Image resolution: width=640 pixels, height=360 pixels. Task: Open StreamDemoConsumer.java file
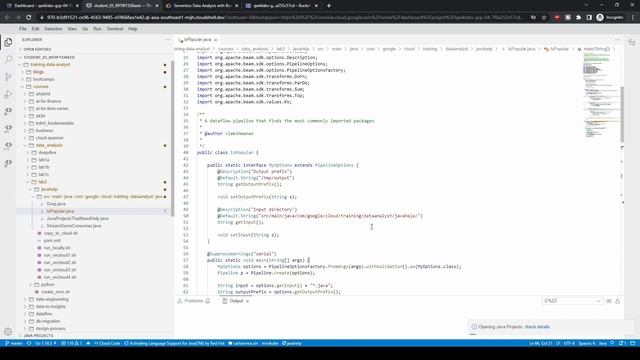tap(73, 226)
